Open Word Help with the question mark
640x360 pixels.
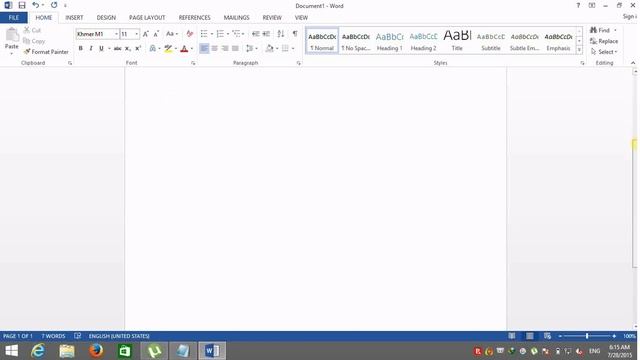click(578, 5)
